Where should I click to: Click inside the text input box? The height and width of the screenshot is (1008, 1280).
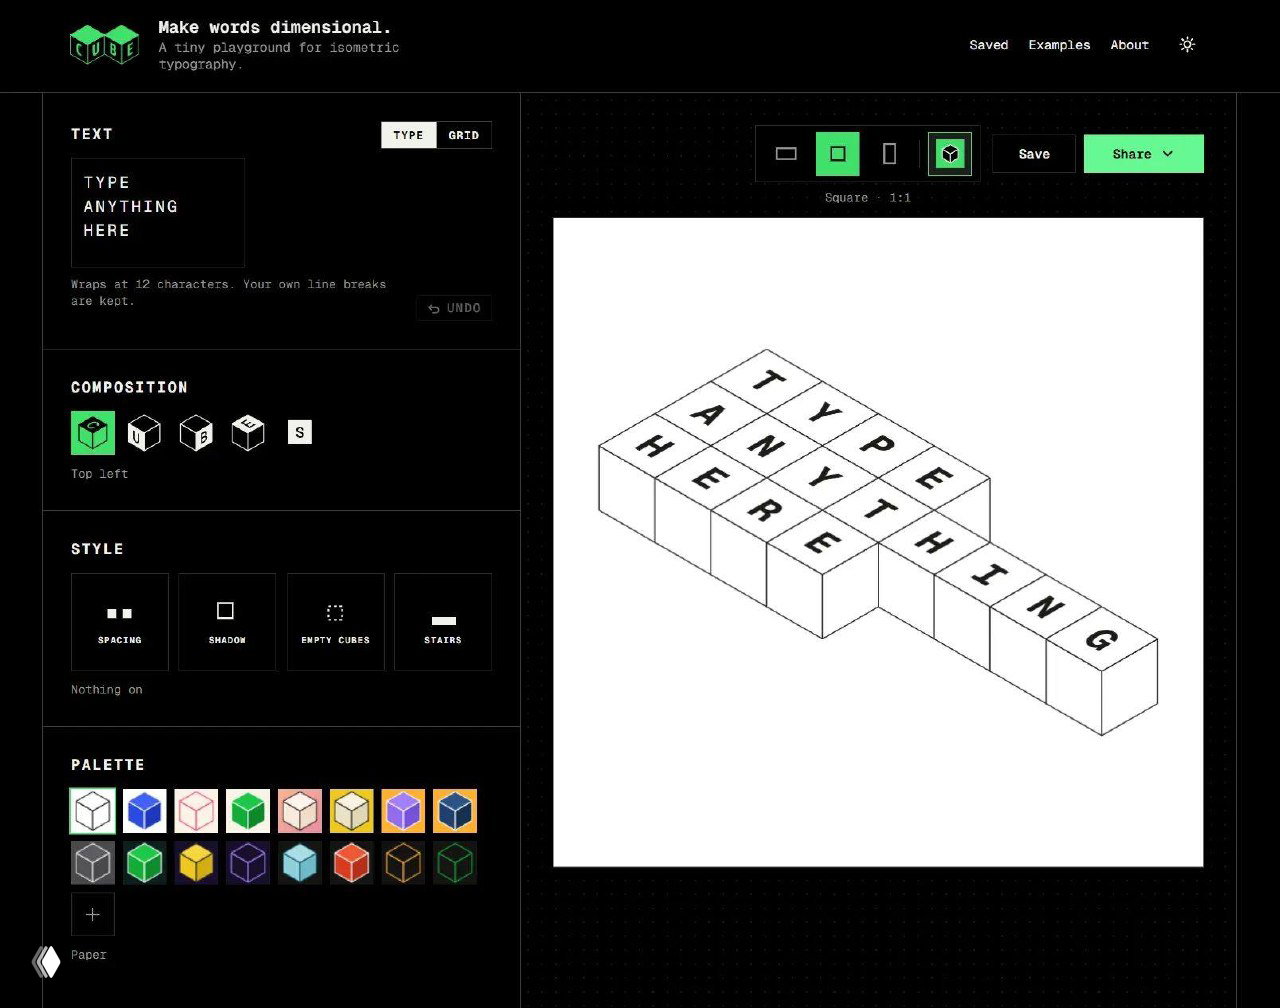pos(158,213)
